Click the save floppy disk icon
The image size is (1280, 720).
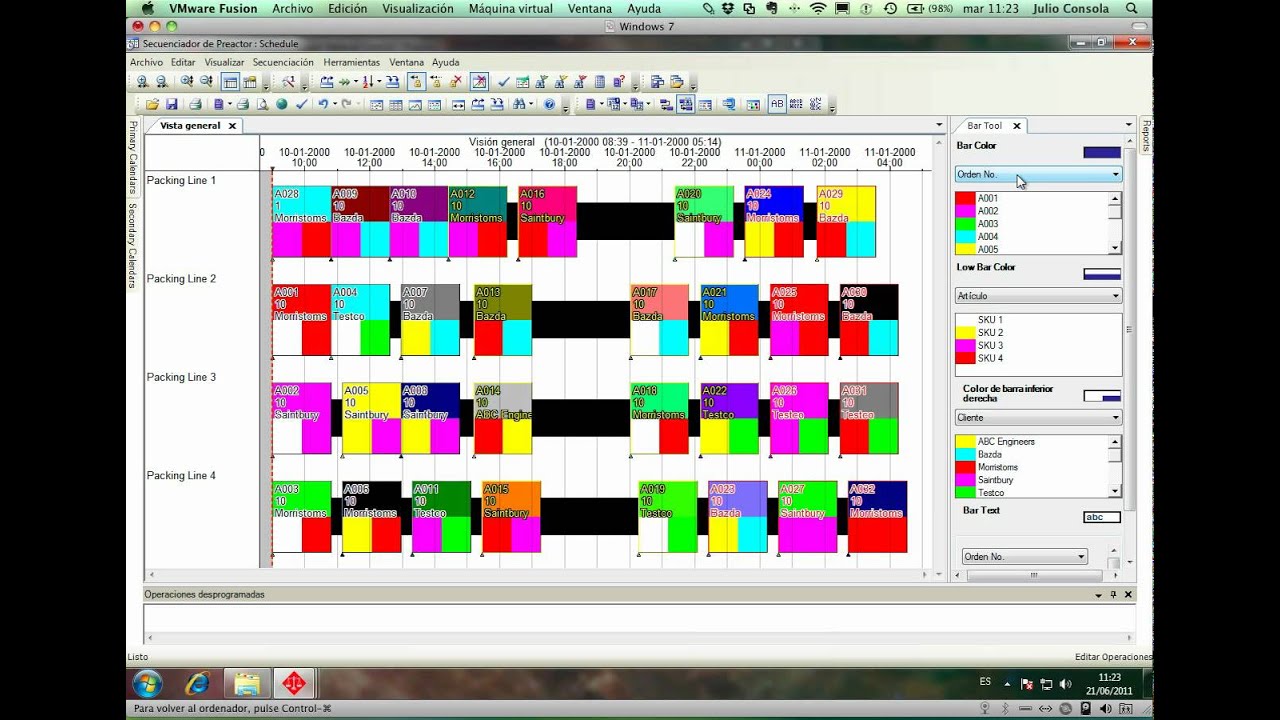[171, 104]
